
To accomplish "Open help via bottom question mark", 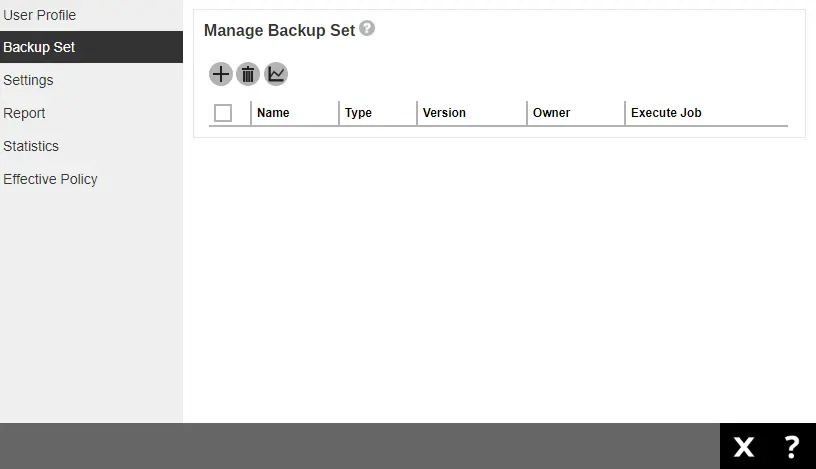I will pyautogui.click(x=792, y=447).
